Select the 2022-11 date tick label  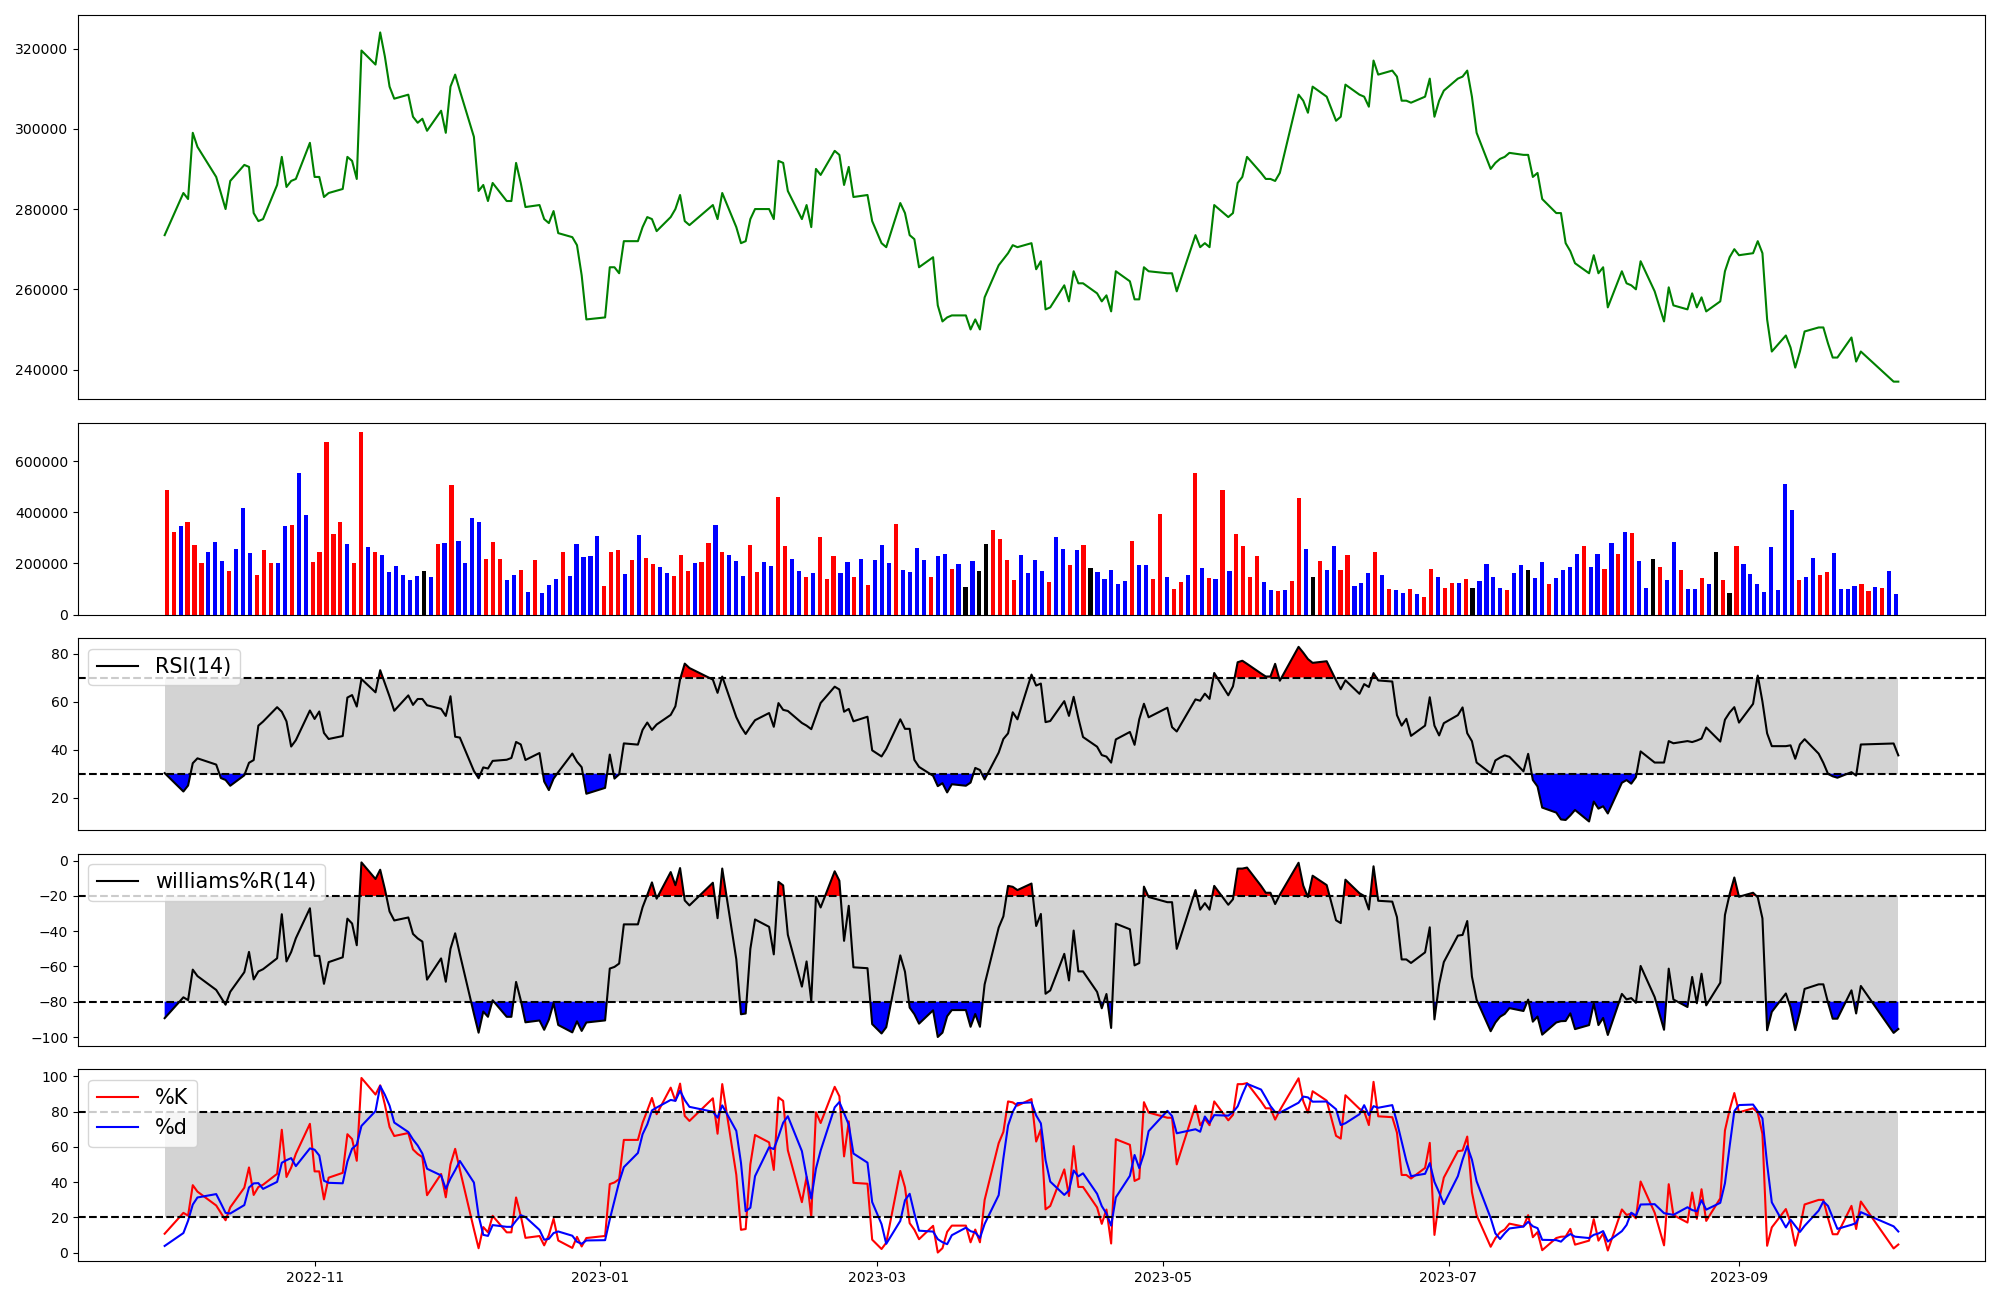tap(315, 1277)
